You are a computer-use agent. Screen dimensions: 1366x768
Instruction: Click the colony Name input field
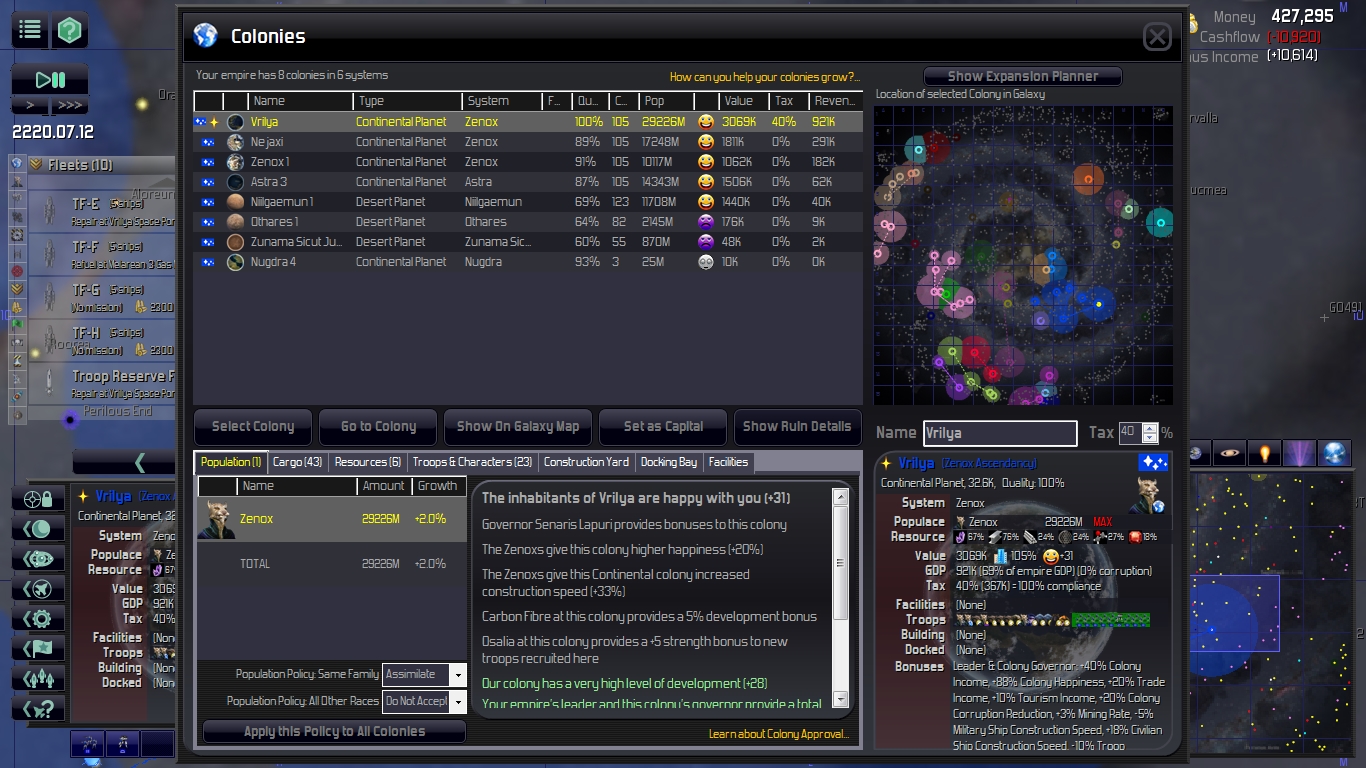[x=1000, y=433]
